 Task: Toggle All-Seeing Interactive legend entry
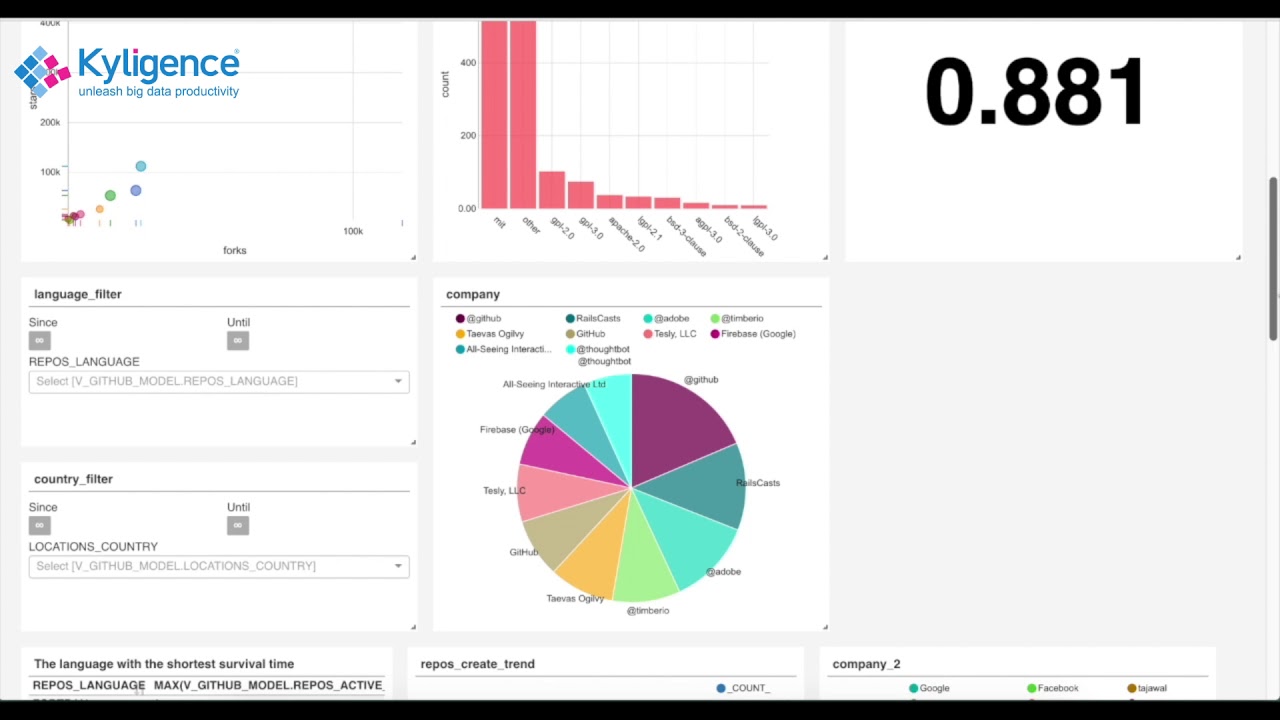point(503,349)
